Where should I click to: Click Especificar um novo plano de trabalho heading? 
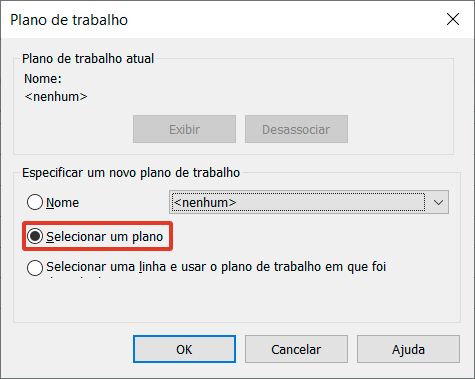131,173
